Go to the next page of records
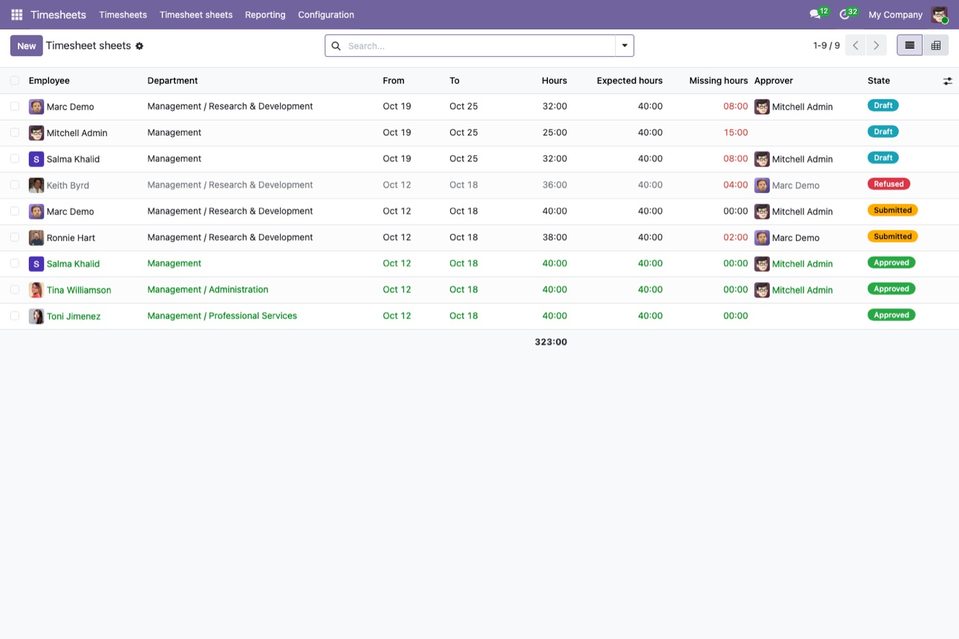The height and width of the screenshot is (639, 959). (876, 45)
